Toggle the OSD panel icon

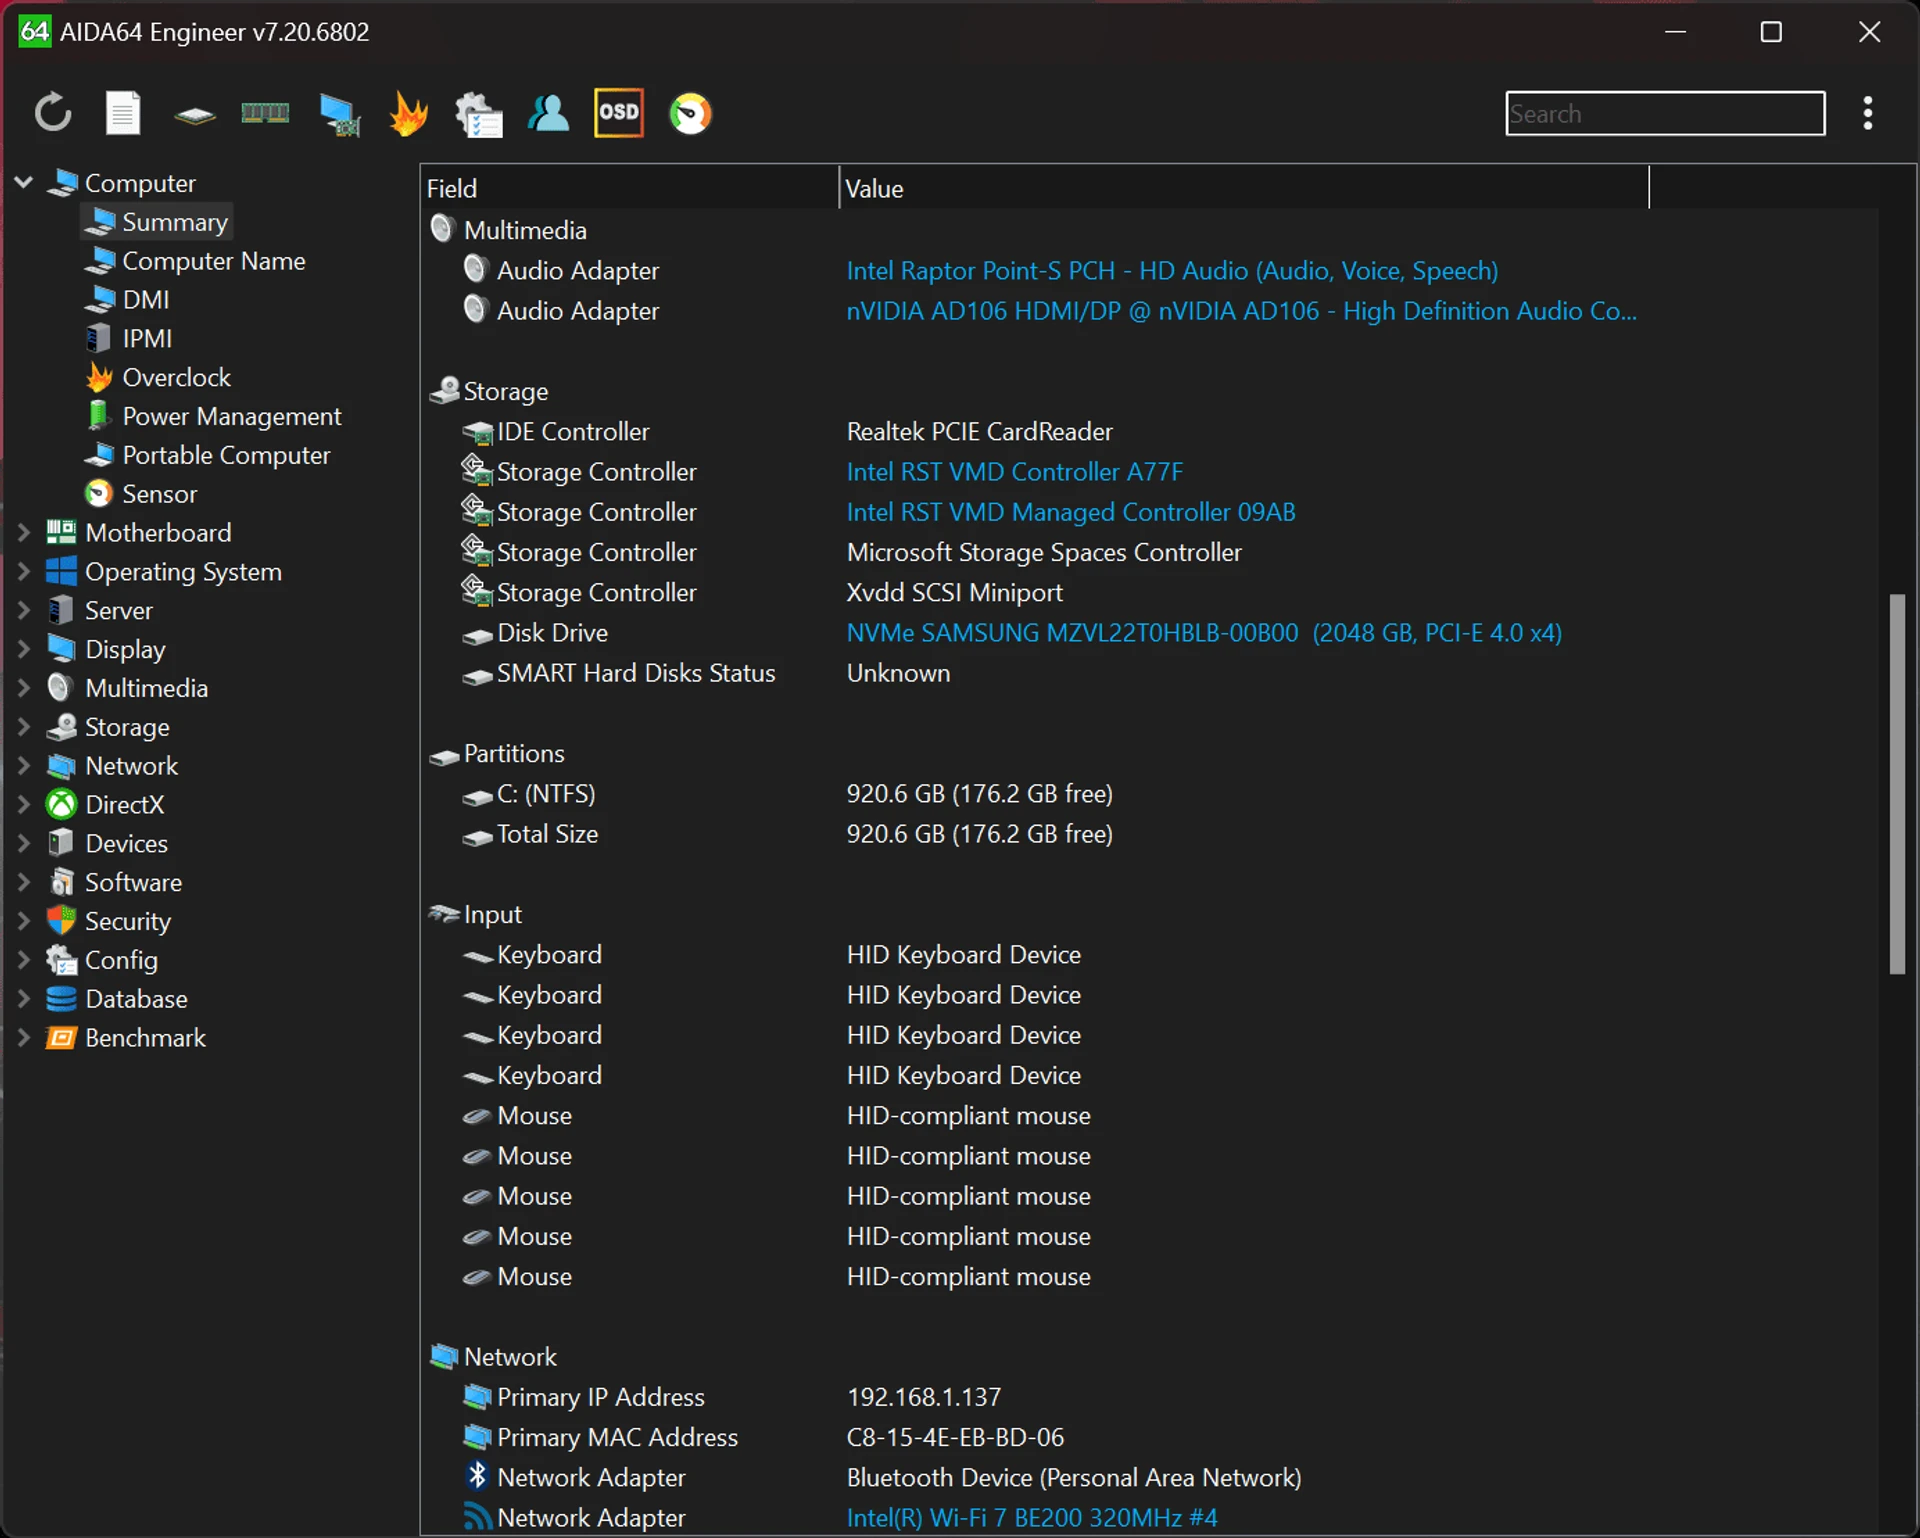[619, 113]
